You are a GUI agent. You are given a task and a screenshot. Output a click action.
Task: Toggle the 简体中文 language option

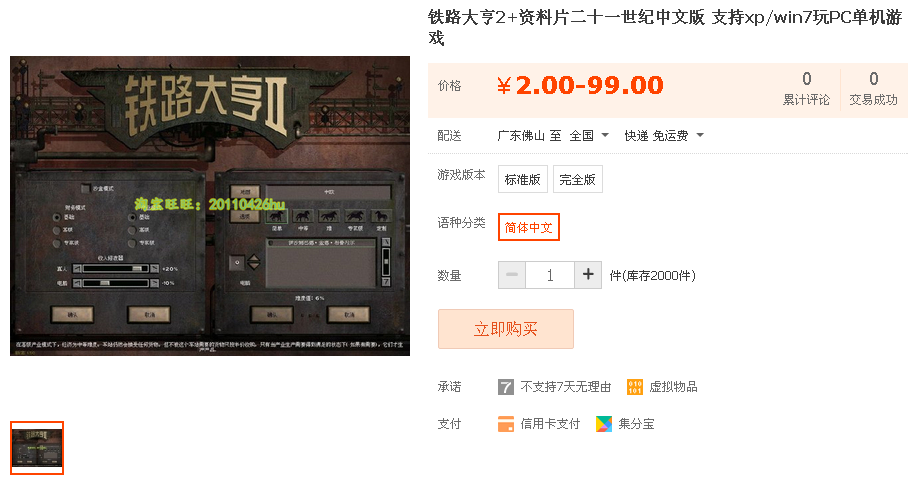tap(529, 227)
